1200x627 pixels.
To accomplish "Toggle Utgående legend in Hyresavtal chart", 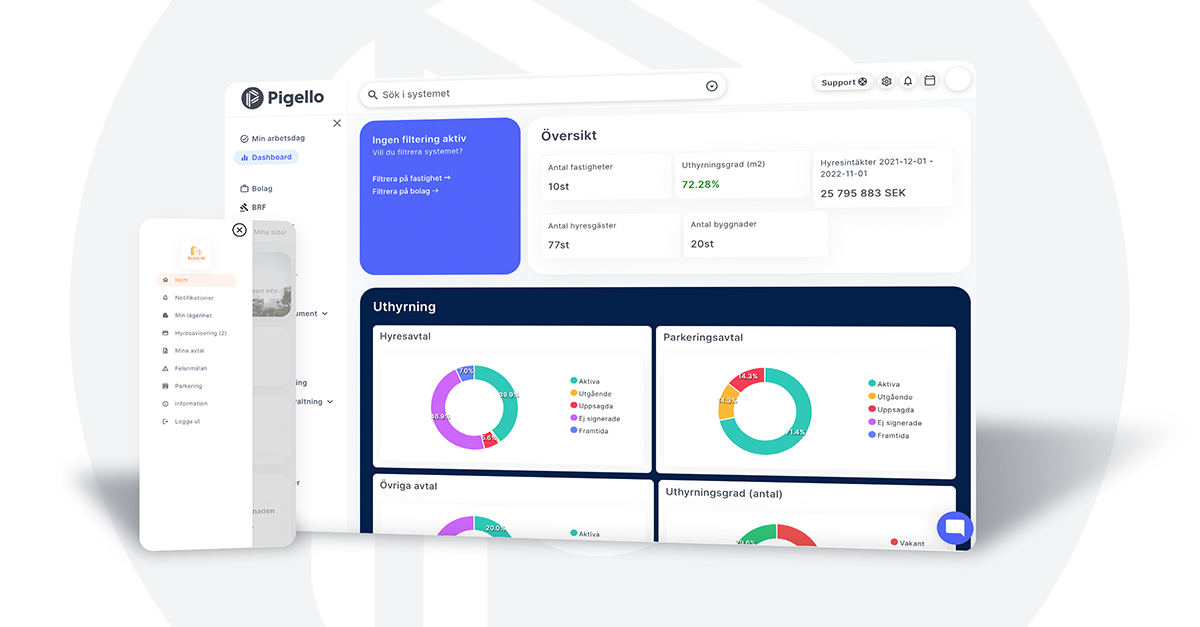I will 591,393.
